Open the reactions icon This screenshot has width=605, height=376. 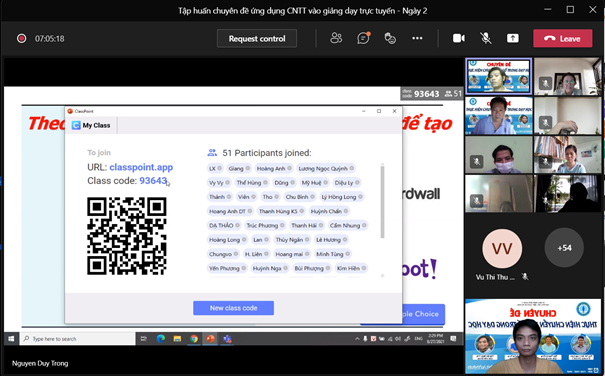390,38
